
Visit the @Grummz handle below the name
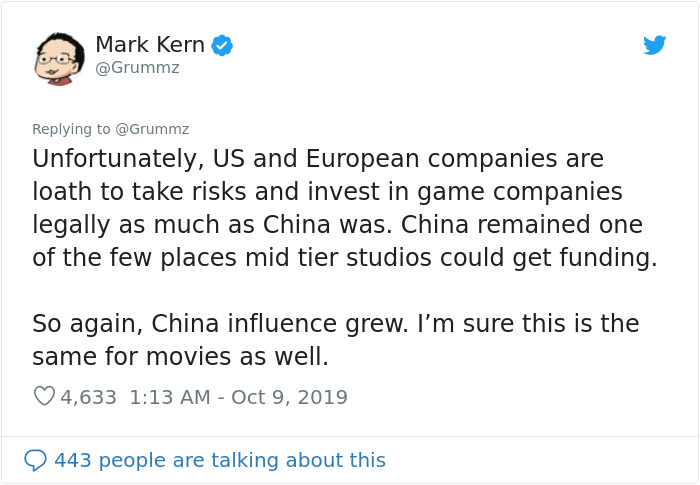click(138, 68)
